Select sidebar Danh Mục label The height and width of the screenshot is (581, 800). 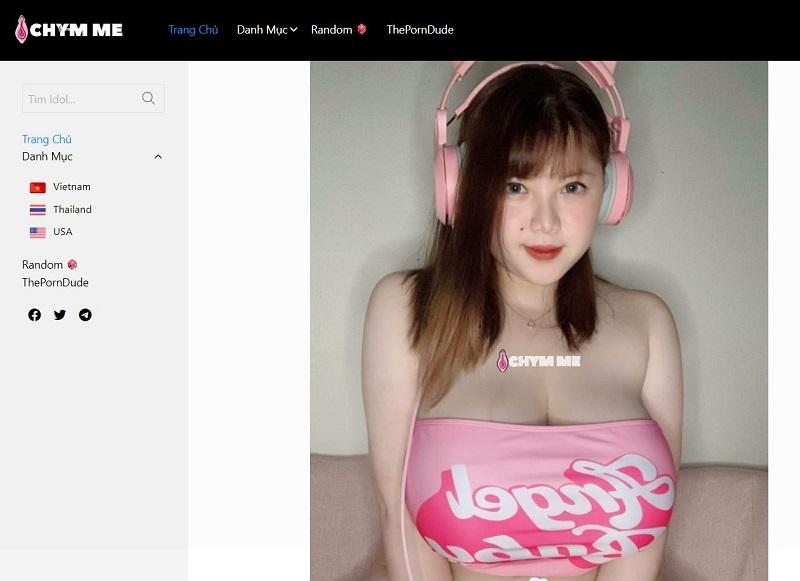tap(47, 157)
